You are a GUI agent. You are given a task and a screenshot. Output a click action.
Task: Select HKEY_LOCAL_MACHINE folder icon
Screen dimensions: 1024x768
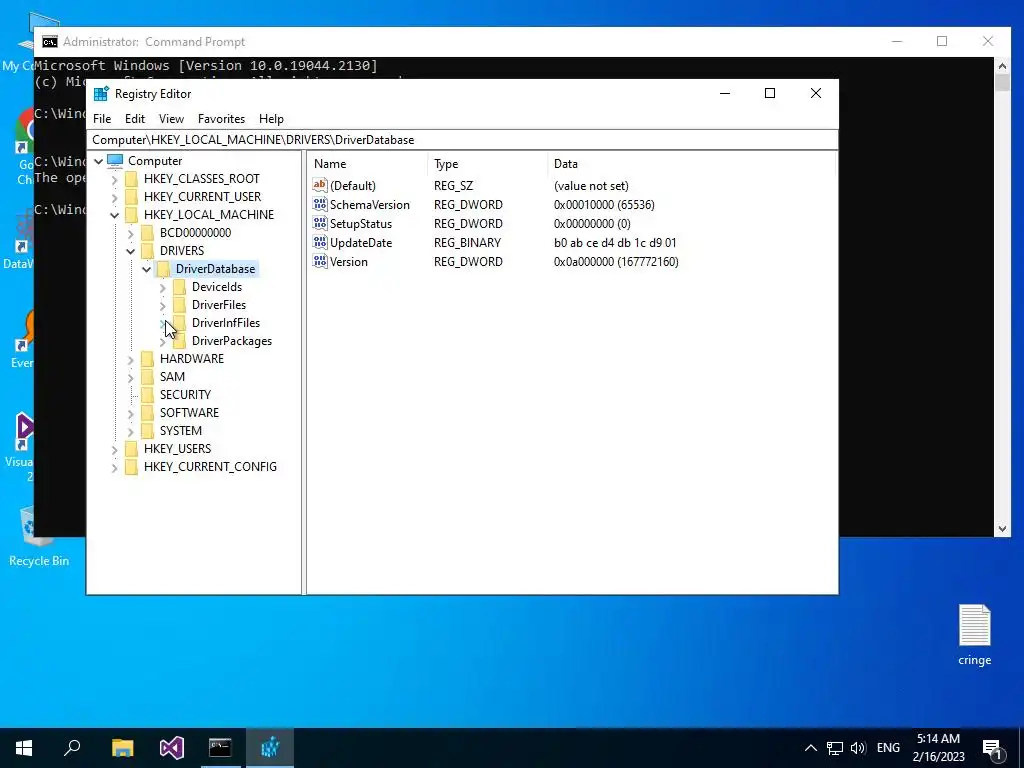(x=131, y=215)
